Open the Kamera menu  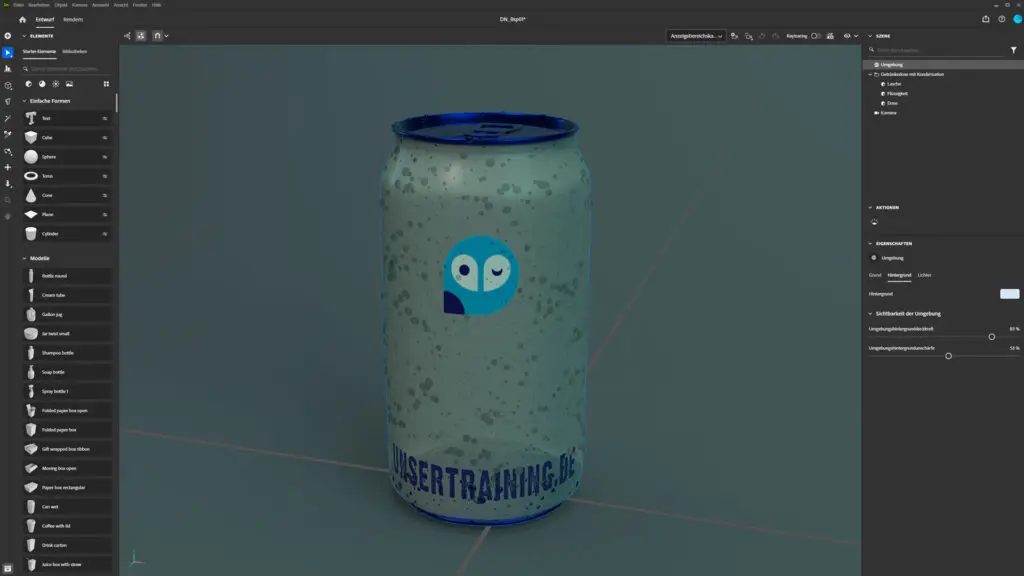pyautogui.click(x=80, y=5)
